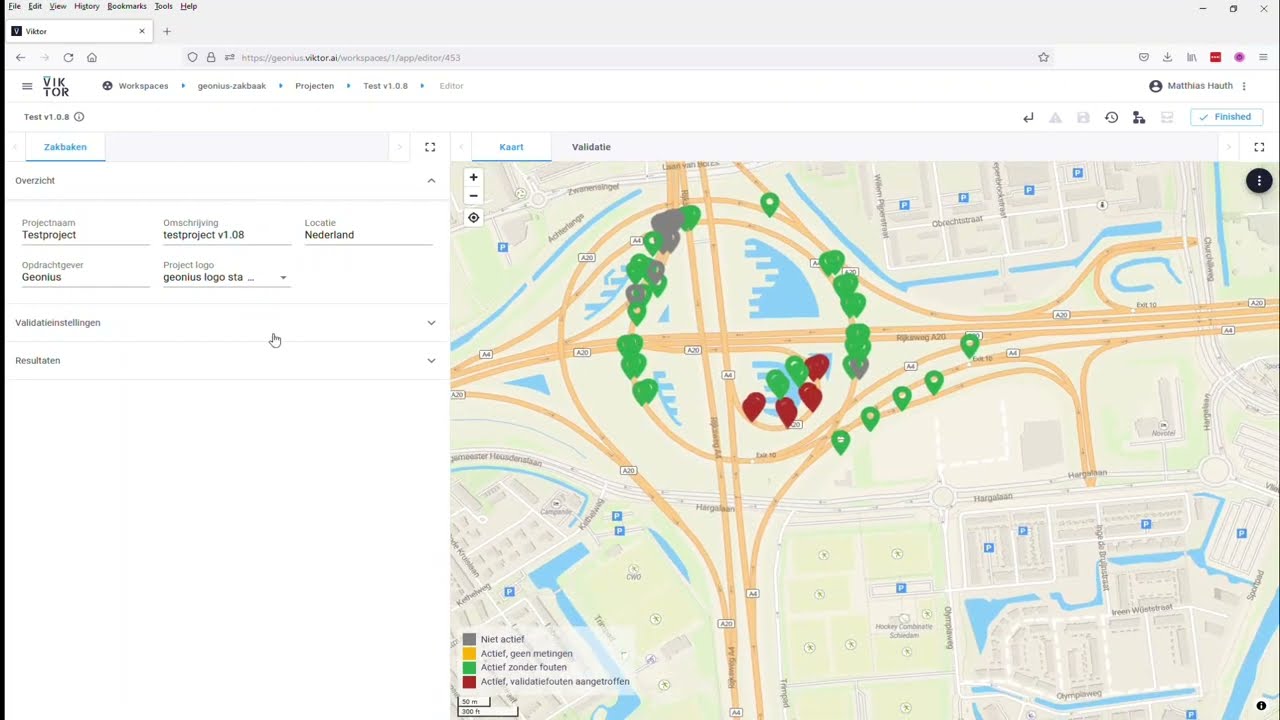Click the topmost green map marker

pyautogui.click(x=769, y=204)
